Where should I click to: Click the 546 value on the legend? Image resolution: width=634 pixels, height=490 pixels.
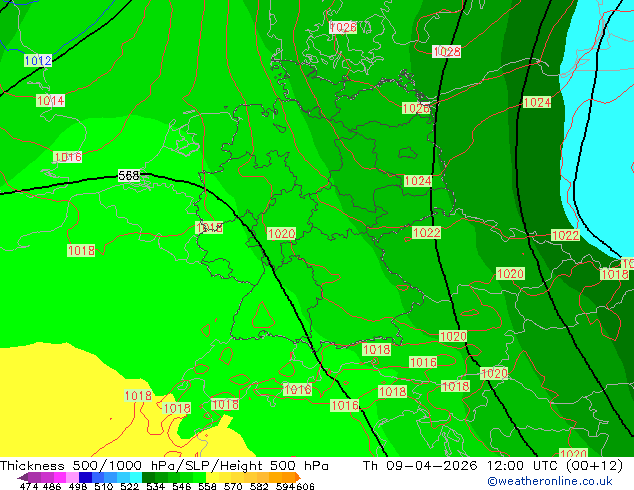point(181,486)
